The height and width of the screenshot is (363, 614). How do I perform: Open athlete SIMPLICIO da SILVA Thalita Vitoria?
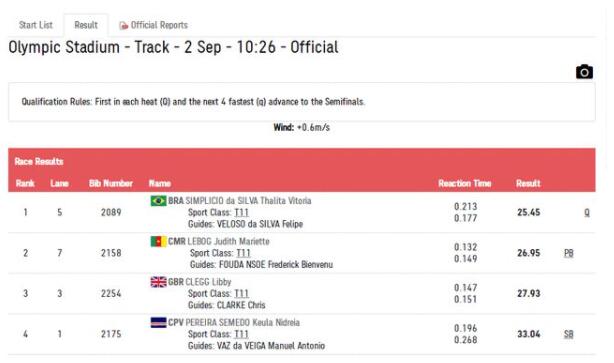click(248, 200)
